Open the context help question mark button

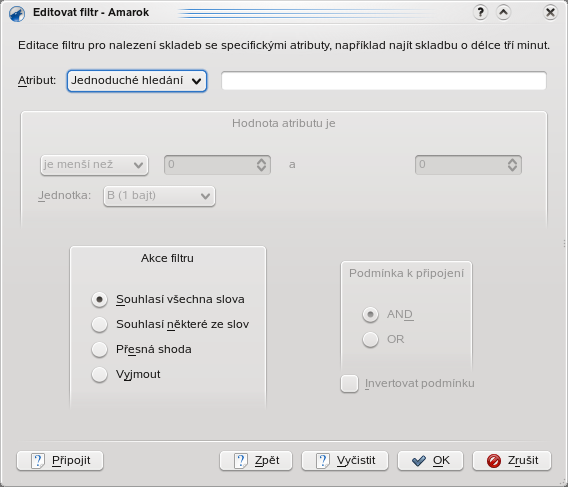[x=480, y=13]
